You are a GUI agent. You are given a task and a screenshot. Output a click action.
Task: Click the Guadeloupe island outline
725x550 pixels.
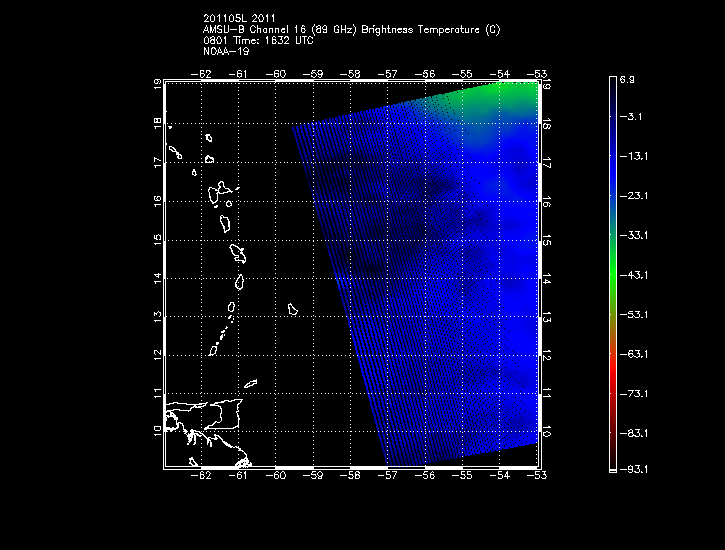tap(221, 191)
